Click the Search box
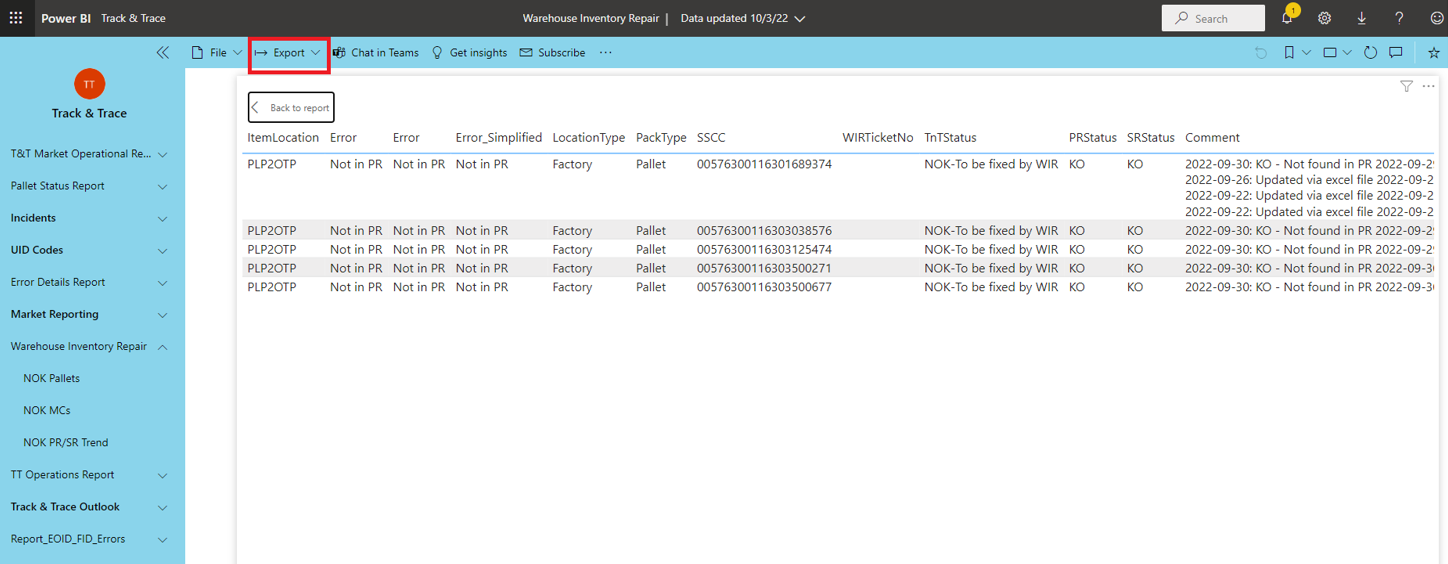 pyautogui.click(x=1214, y=18)
